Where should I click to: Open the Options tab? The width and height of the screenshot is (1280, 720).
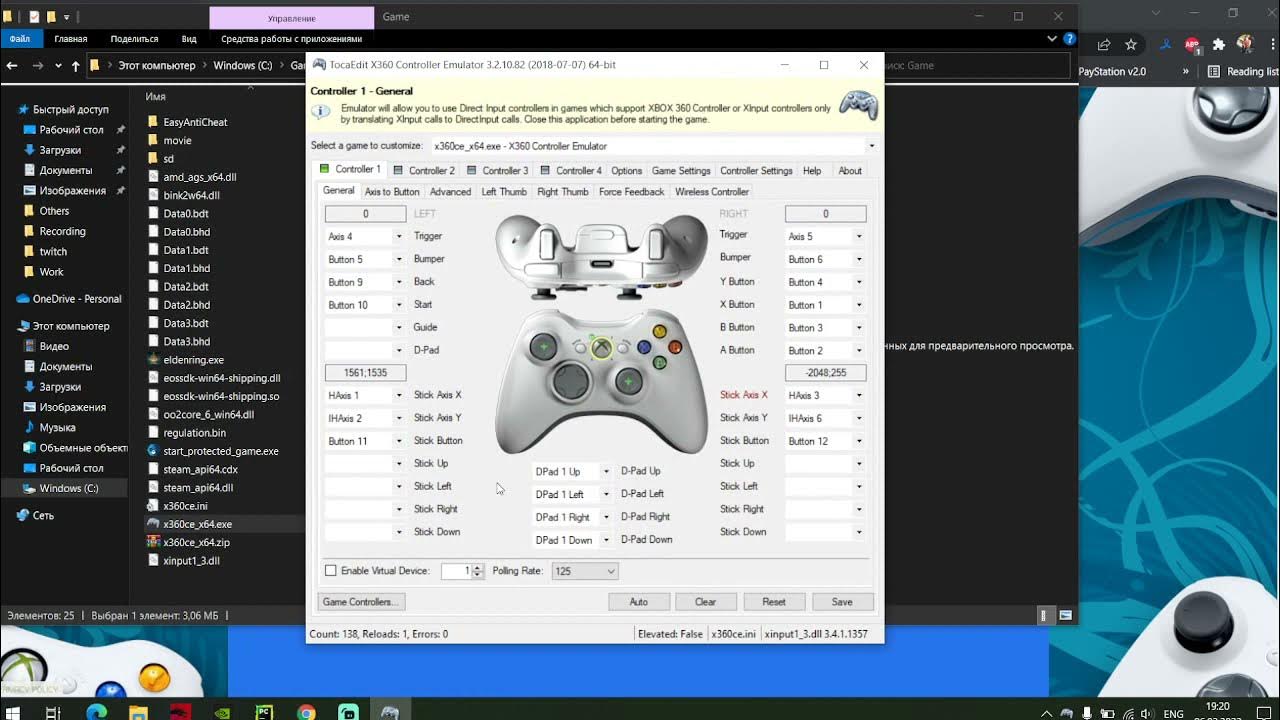coord(627,171)
